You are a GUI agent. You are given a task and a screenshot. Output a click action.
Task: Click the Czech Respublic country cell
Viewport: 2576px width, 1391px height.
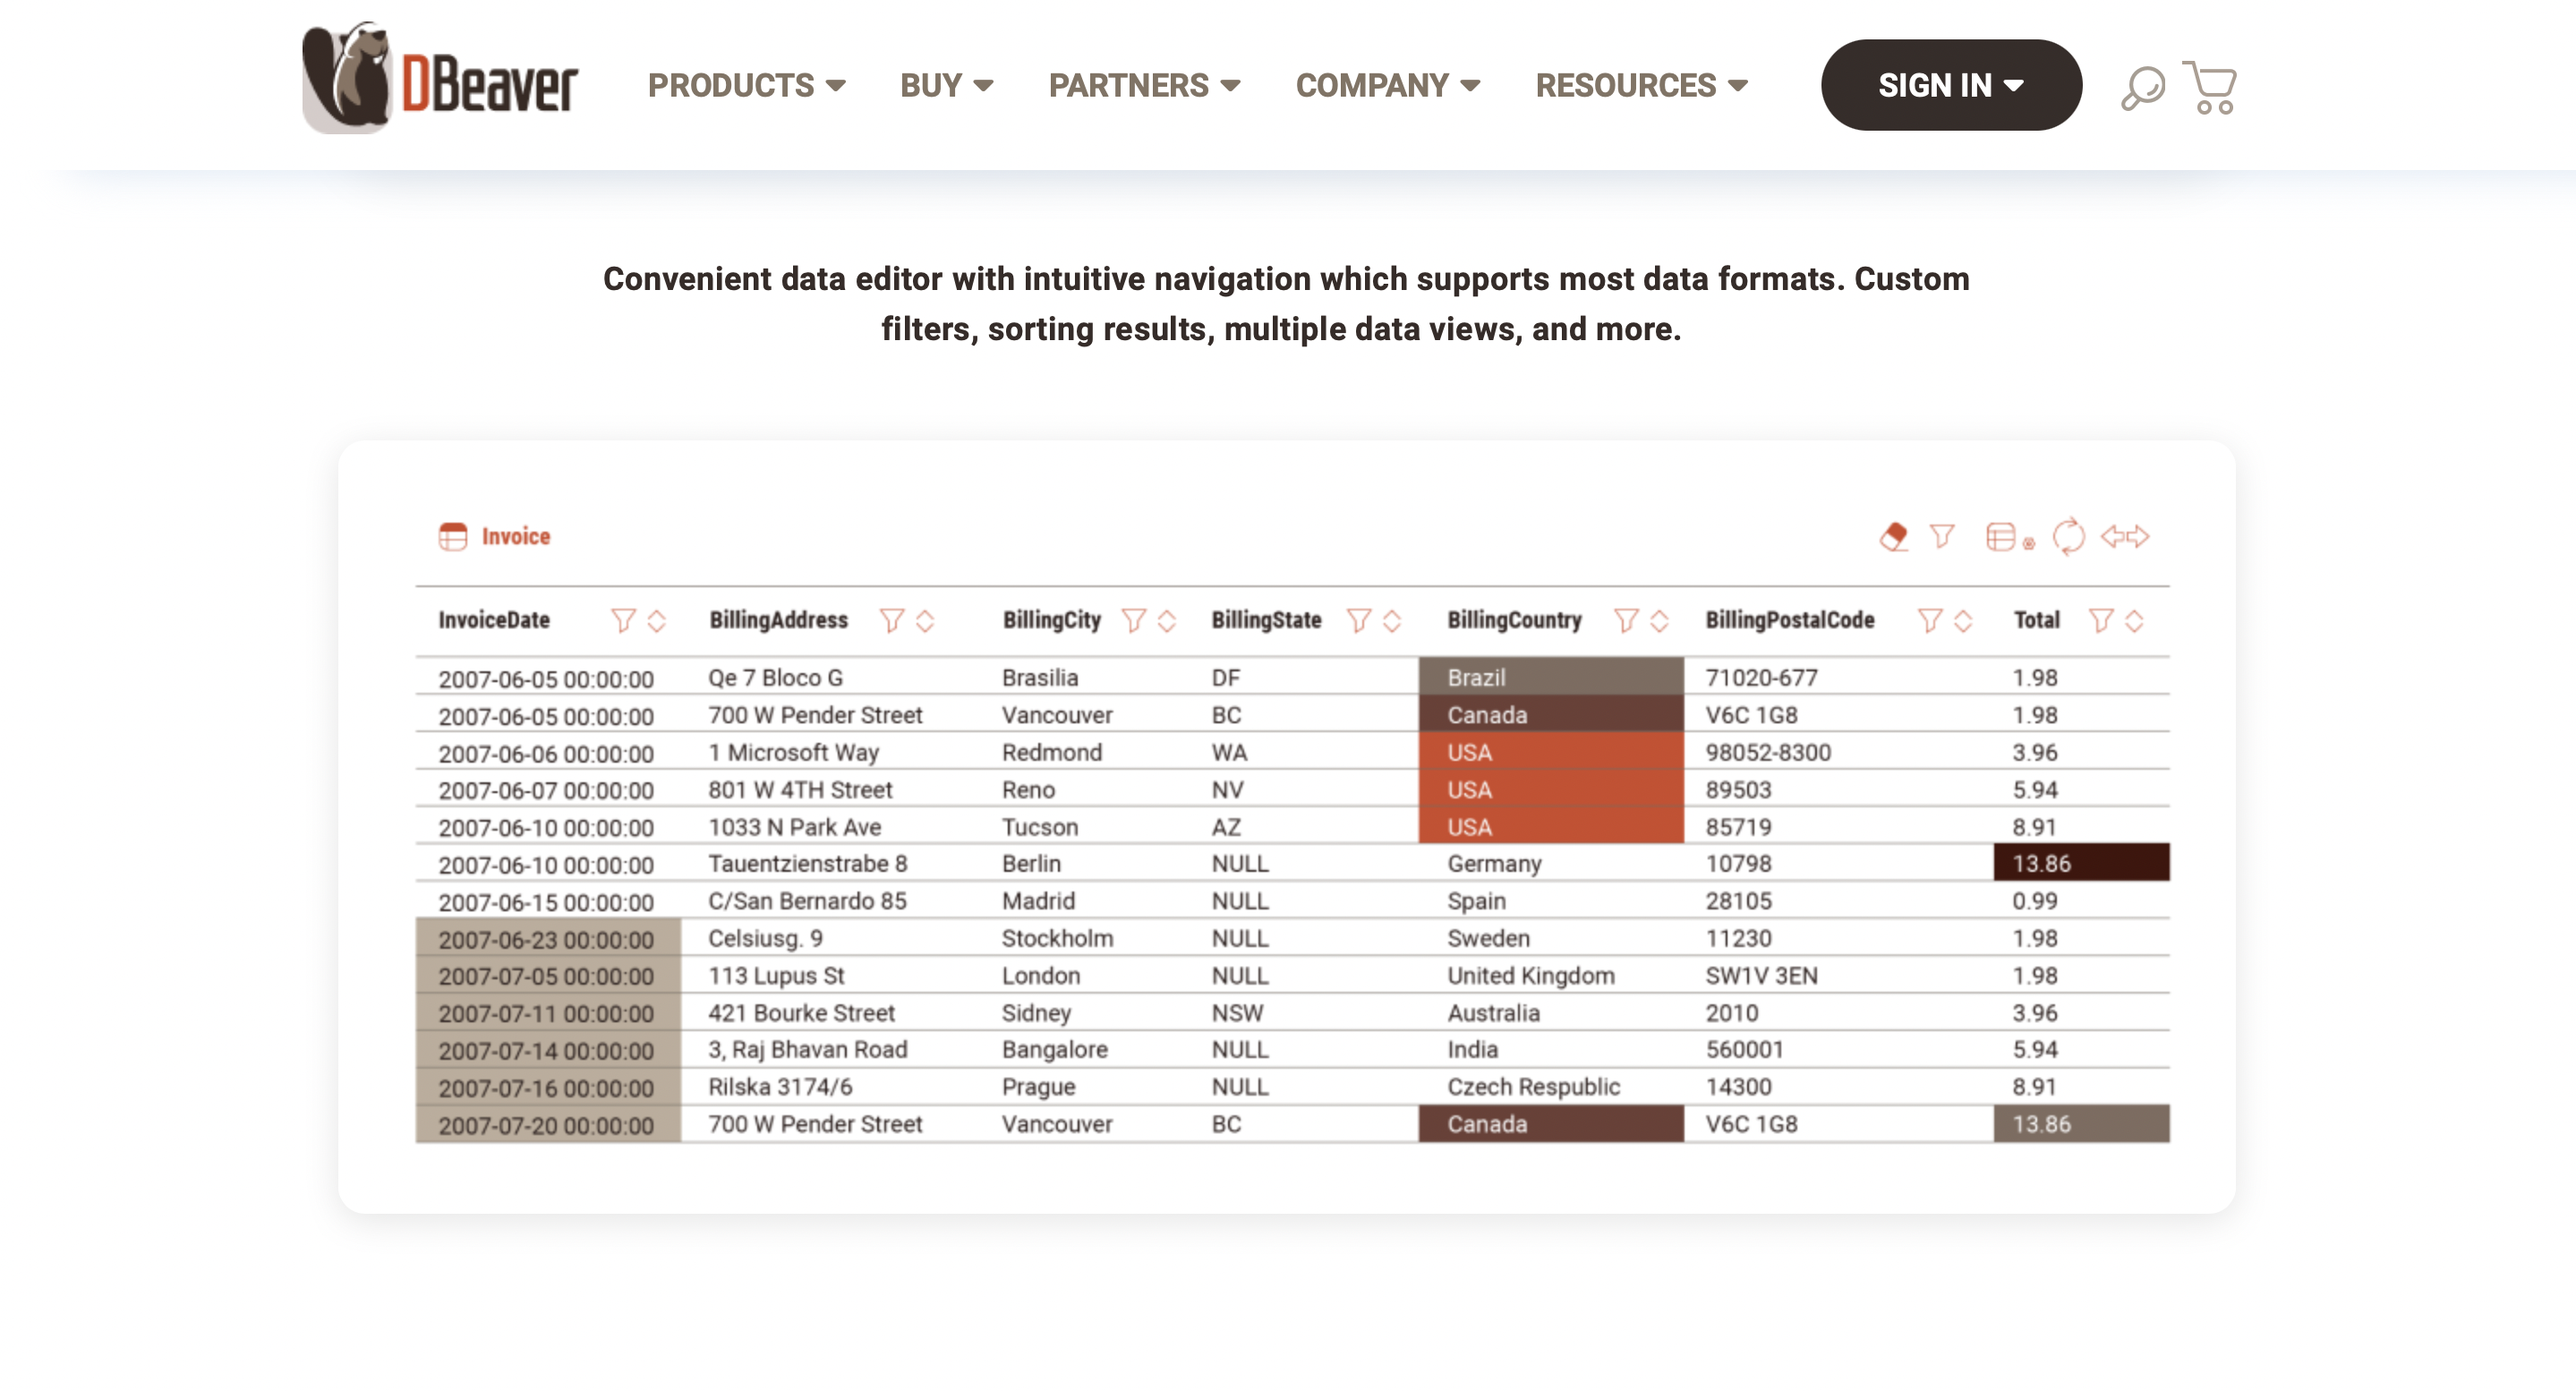pyautogui.click(x=1533, y=1086)
